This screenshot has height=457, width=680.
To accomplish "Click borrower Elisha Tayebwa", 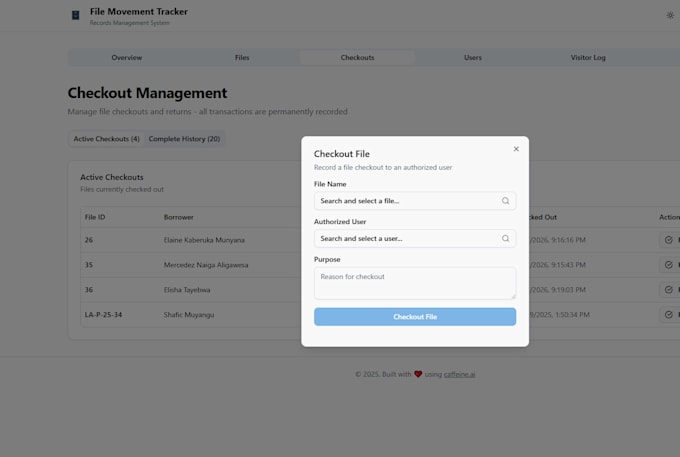I will pyautogui.click(x=187, y=290).
